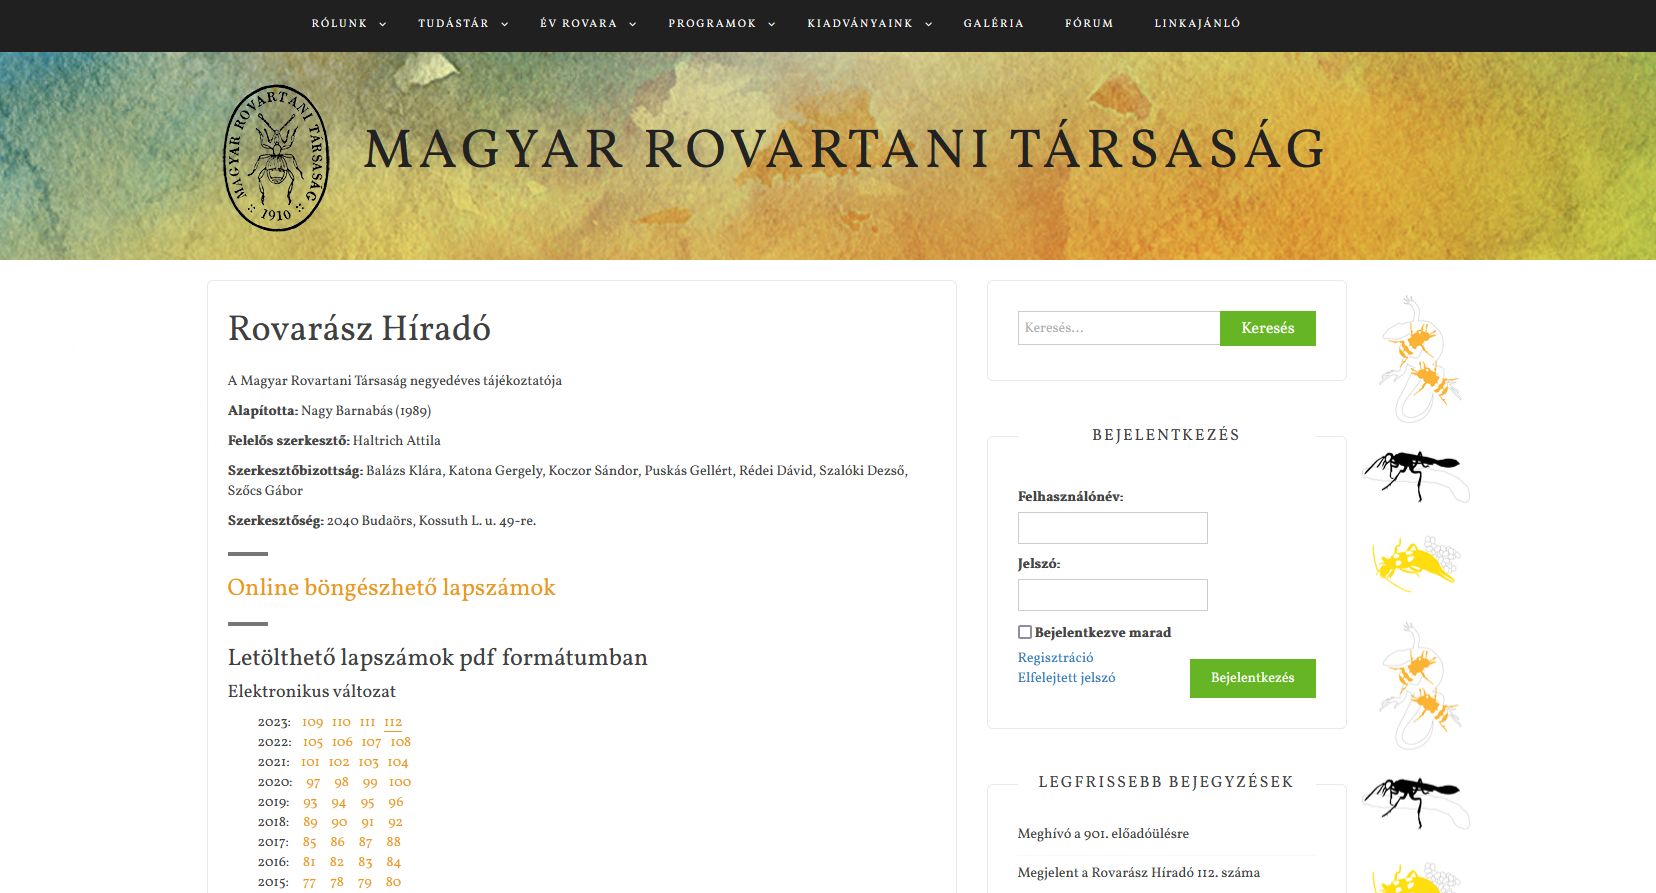This screenshot has width=1656, height=893.
Task: Open the Linkajánló page
Action: click(1197, 23)
